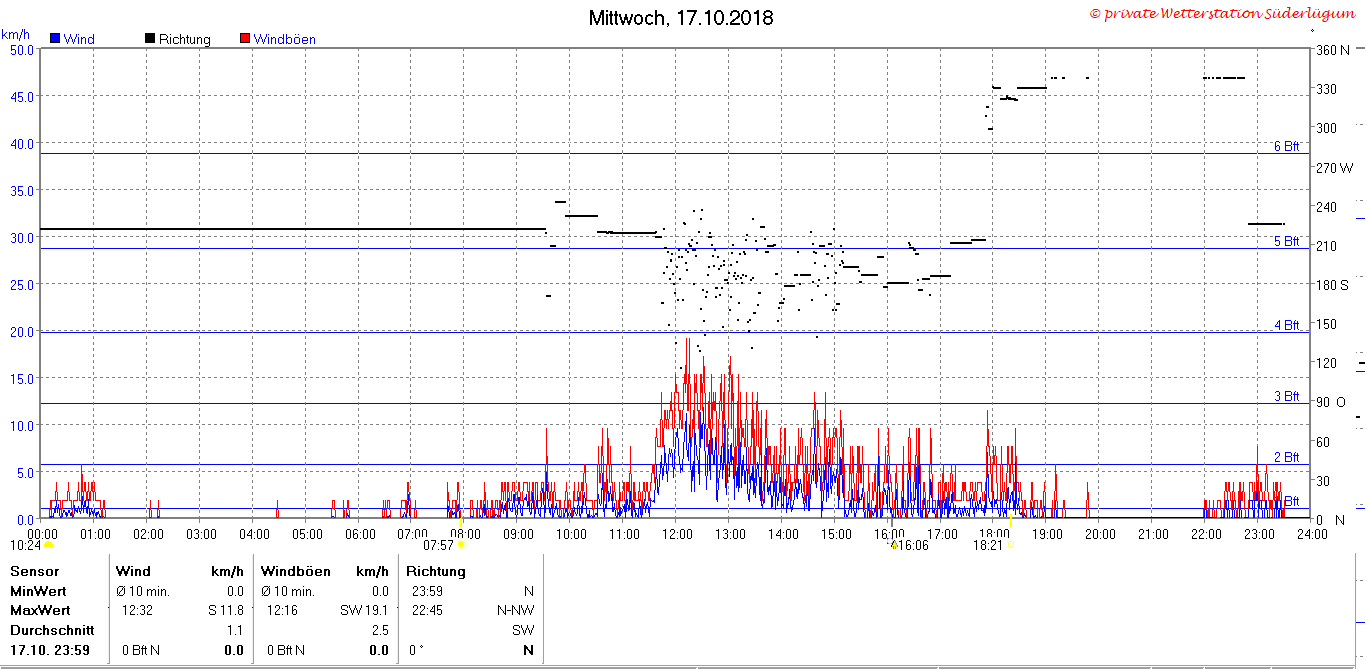Click the 270 W direction axis label
This screenshot has height=669, width=1366.
1334,167
